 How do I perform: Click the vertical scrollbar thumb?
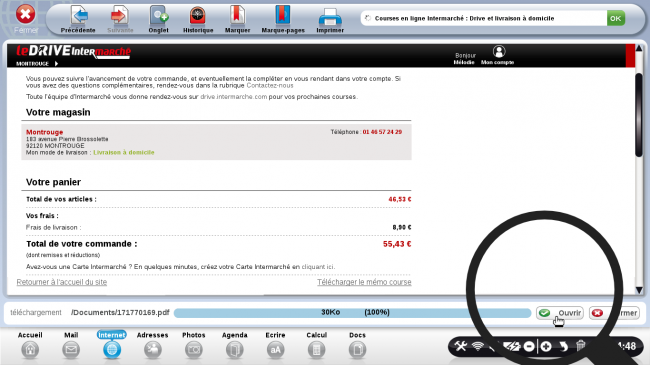[x=639, y=115]
